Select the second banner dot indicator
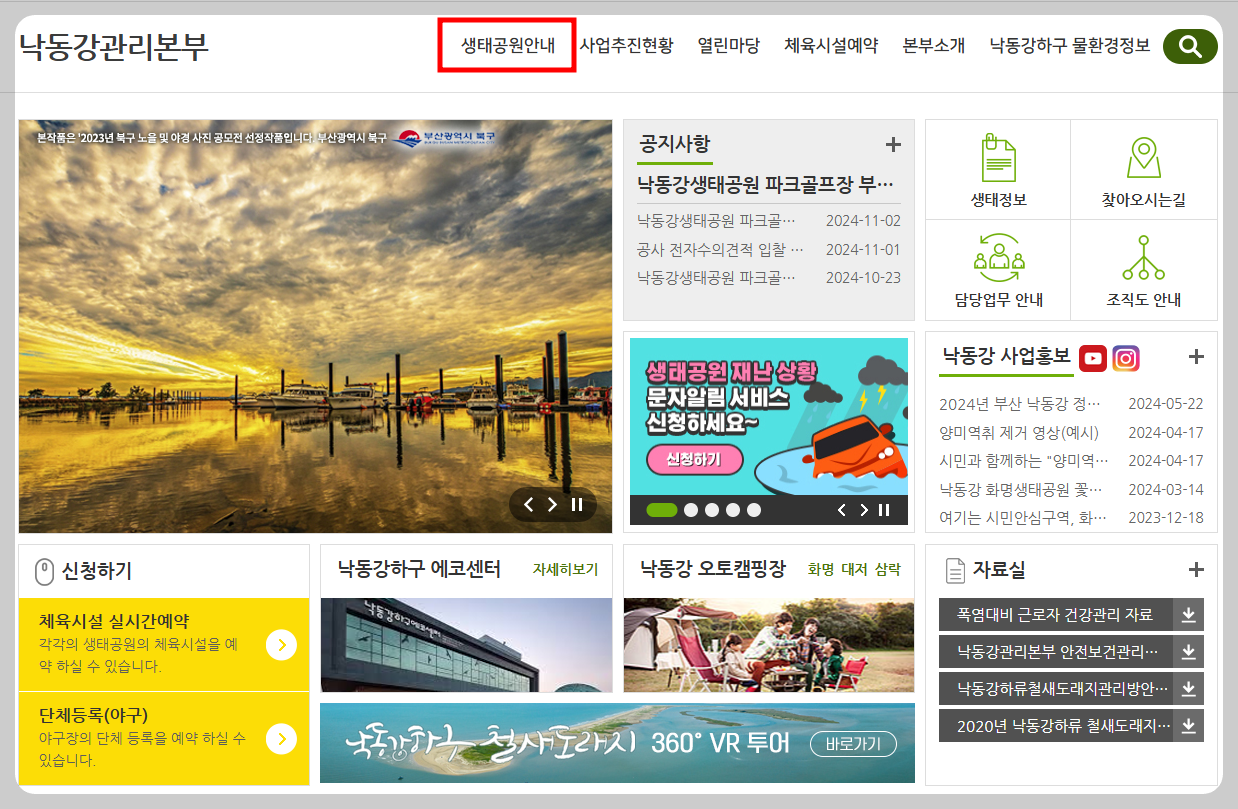The height and width of the screenshot is (809, 1238). coord(691,510)
